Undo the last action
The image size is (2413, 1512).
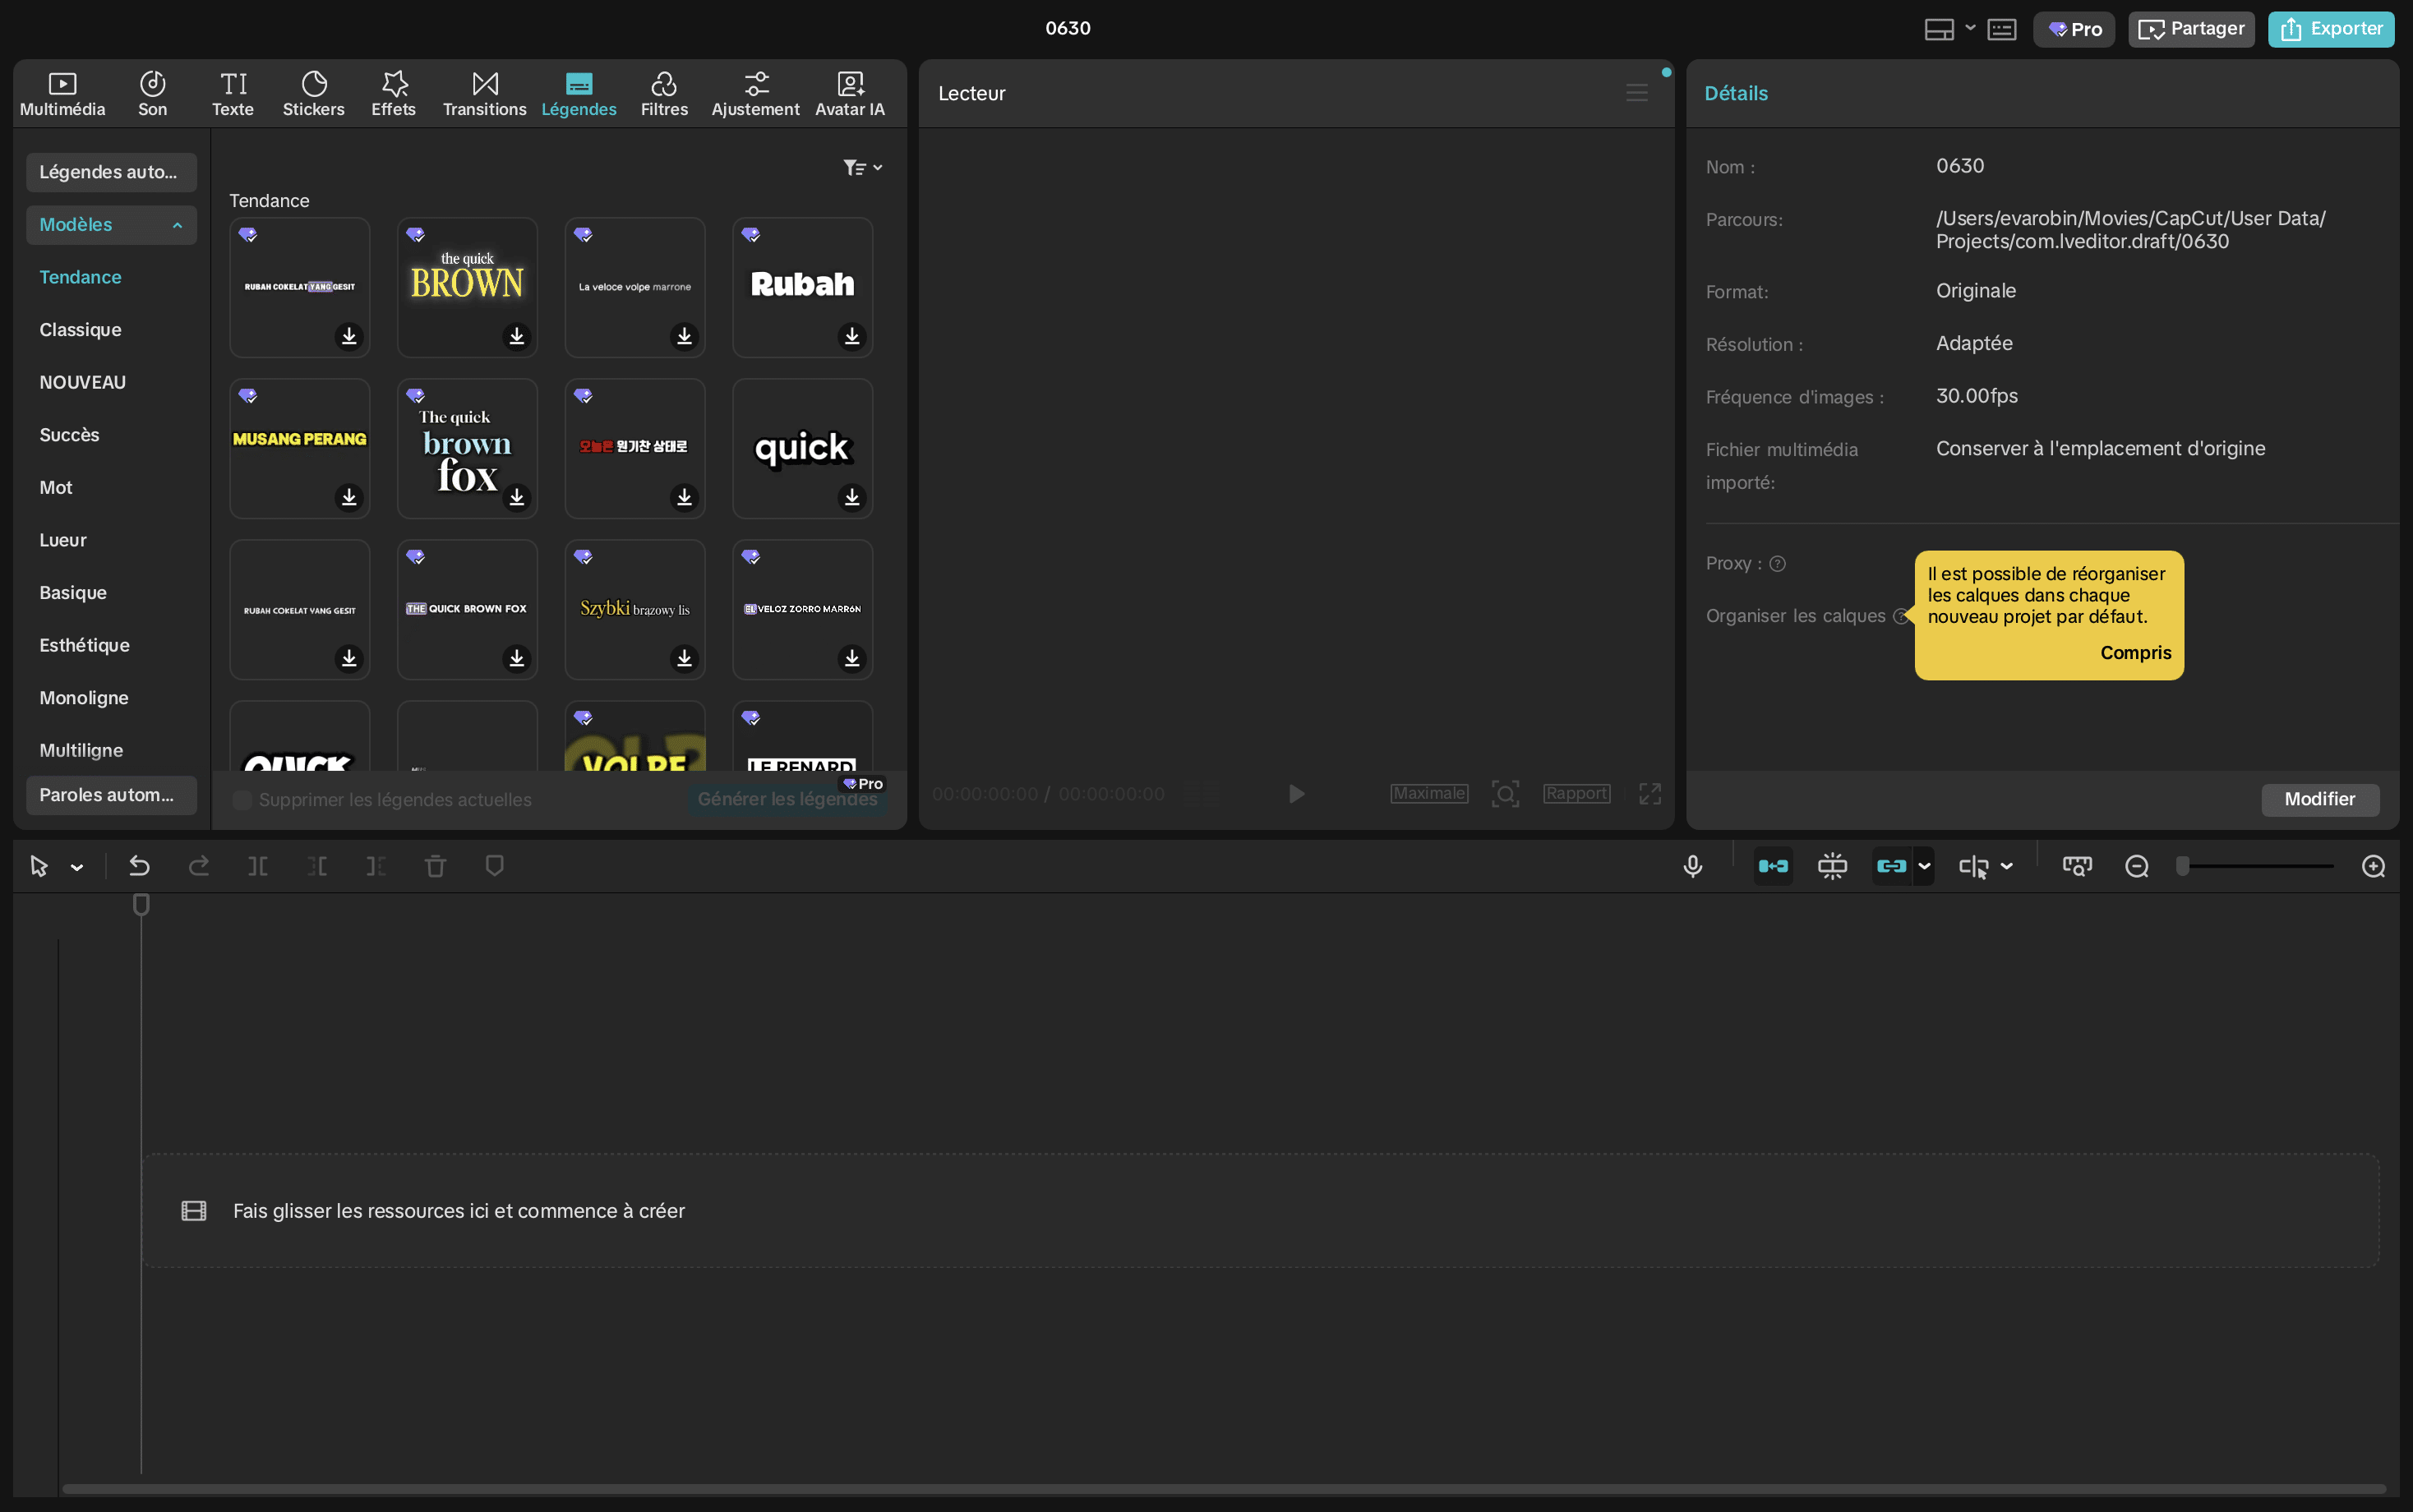click(139, 866)
